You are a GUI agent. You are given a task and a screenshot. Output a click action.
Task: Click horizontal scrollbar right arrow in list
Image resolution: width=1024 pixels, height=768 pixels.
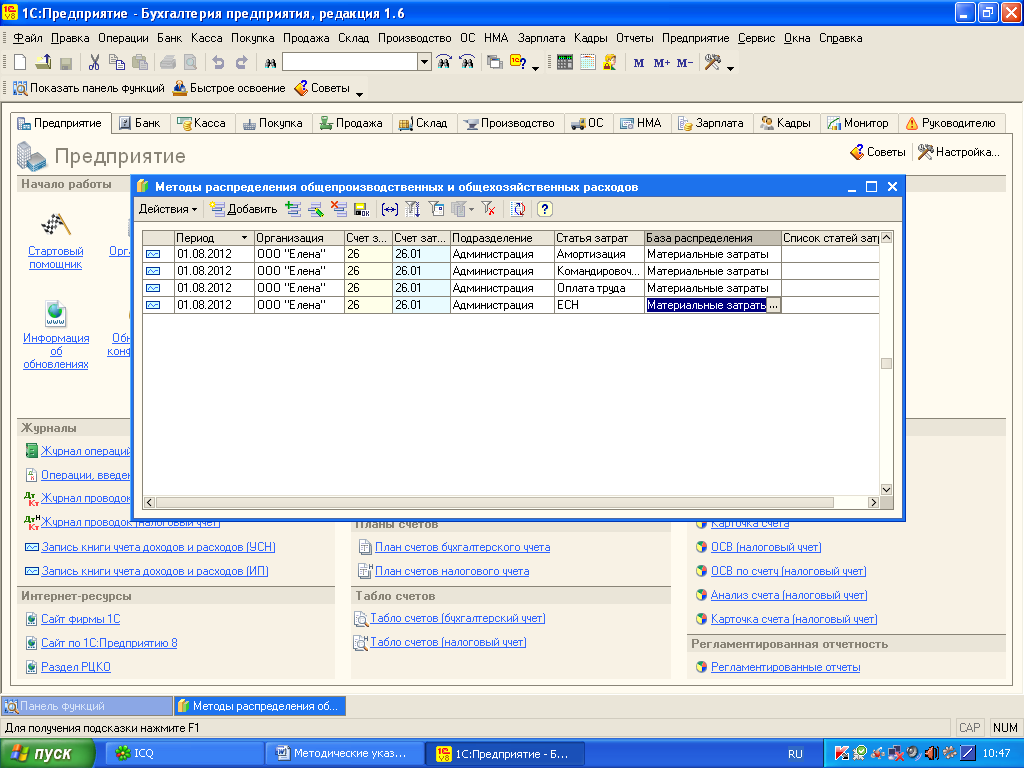point(873,502)
